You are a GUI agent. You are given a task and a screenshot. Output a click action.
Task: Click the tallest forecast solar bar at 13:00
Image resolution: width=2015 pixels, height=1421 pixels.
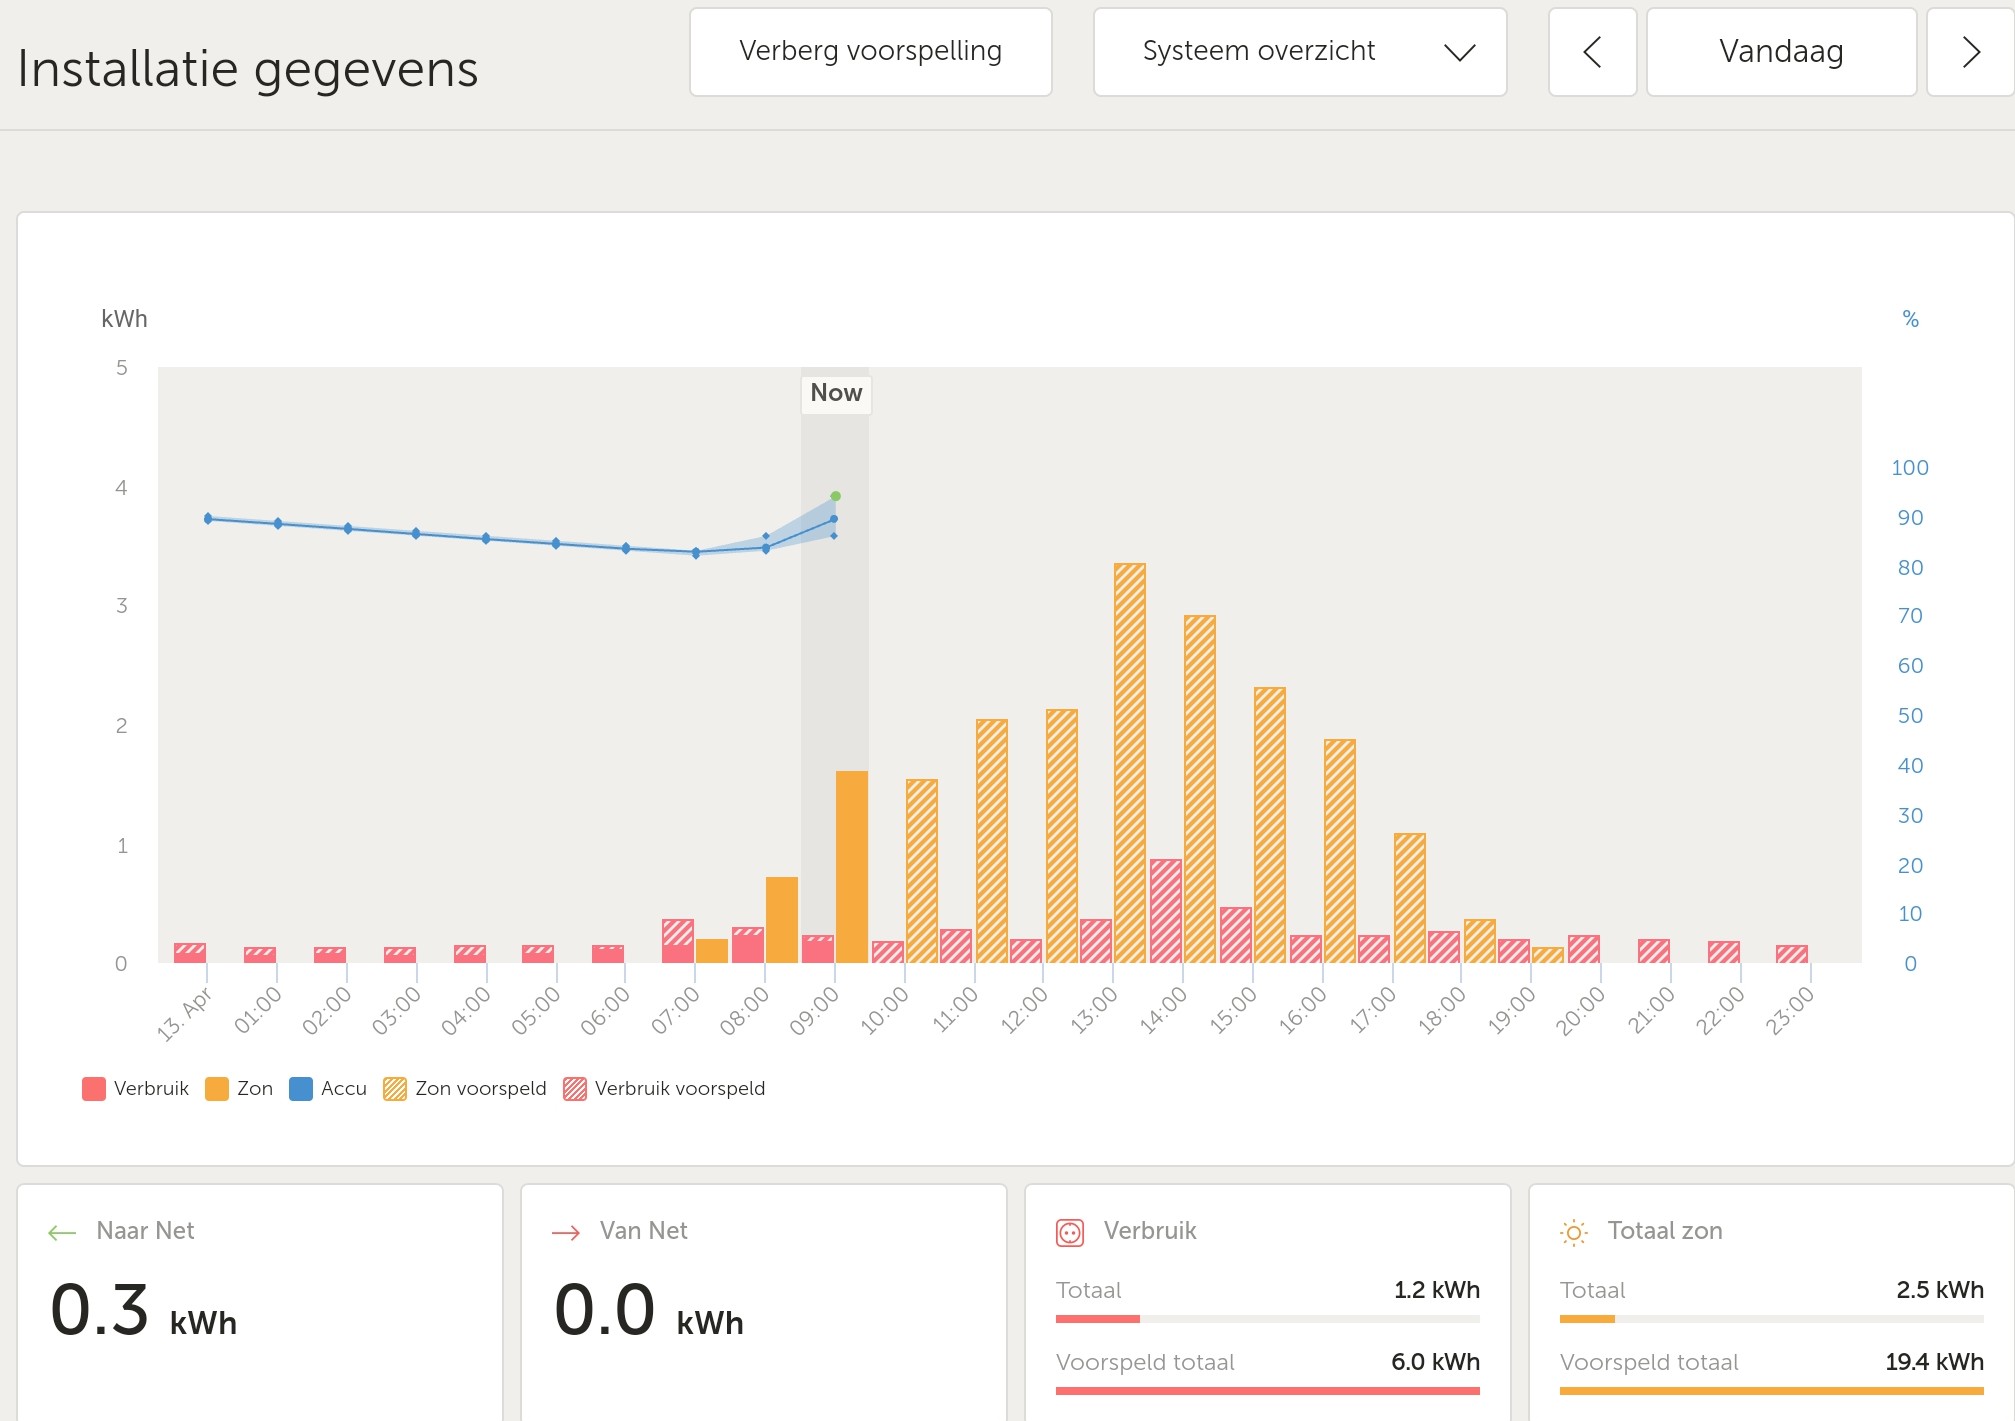(x=1130, y=762)
